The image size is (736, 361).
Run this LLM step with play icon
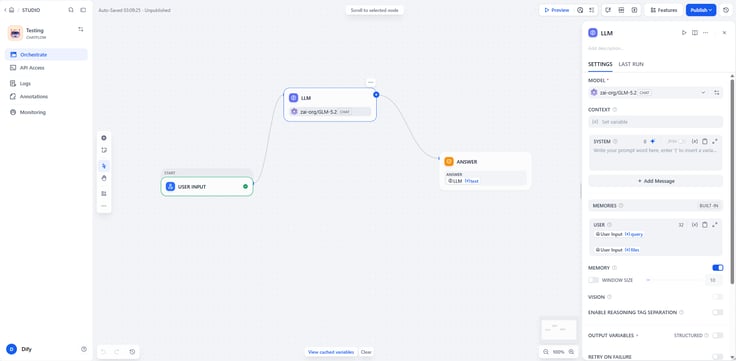(x=684, y=33)
